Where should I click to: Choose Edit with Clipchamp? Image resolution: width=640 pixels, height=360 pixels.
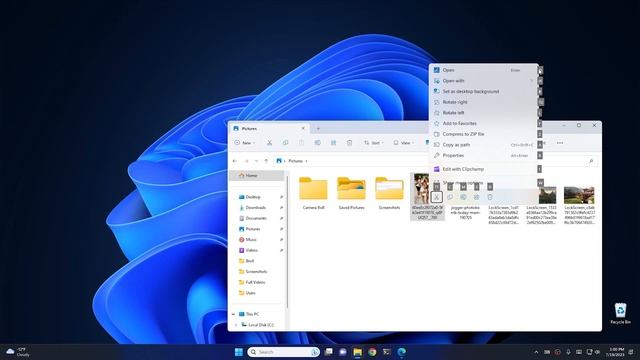[x=484, y=169]
